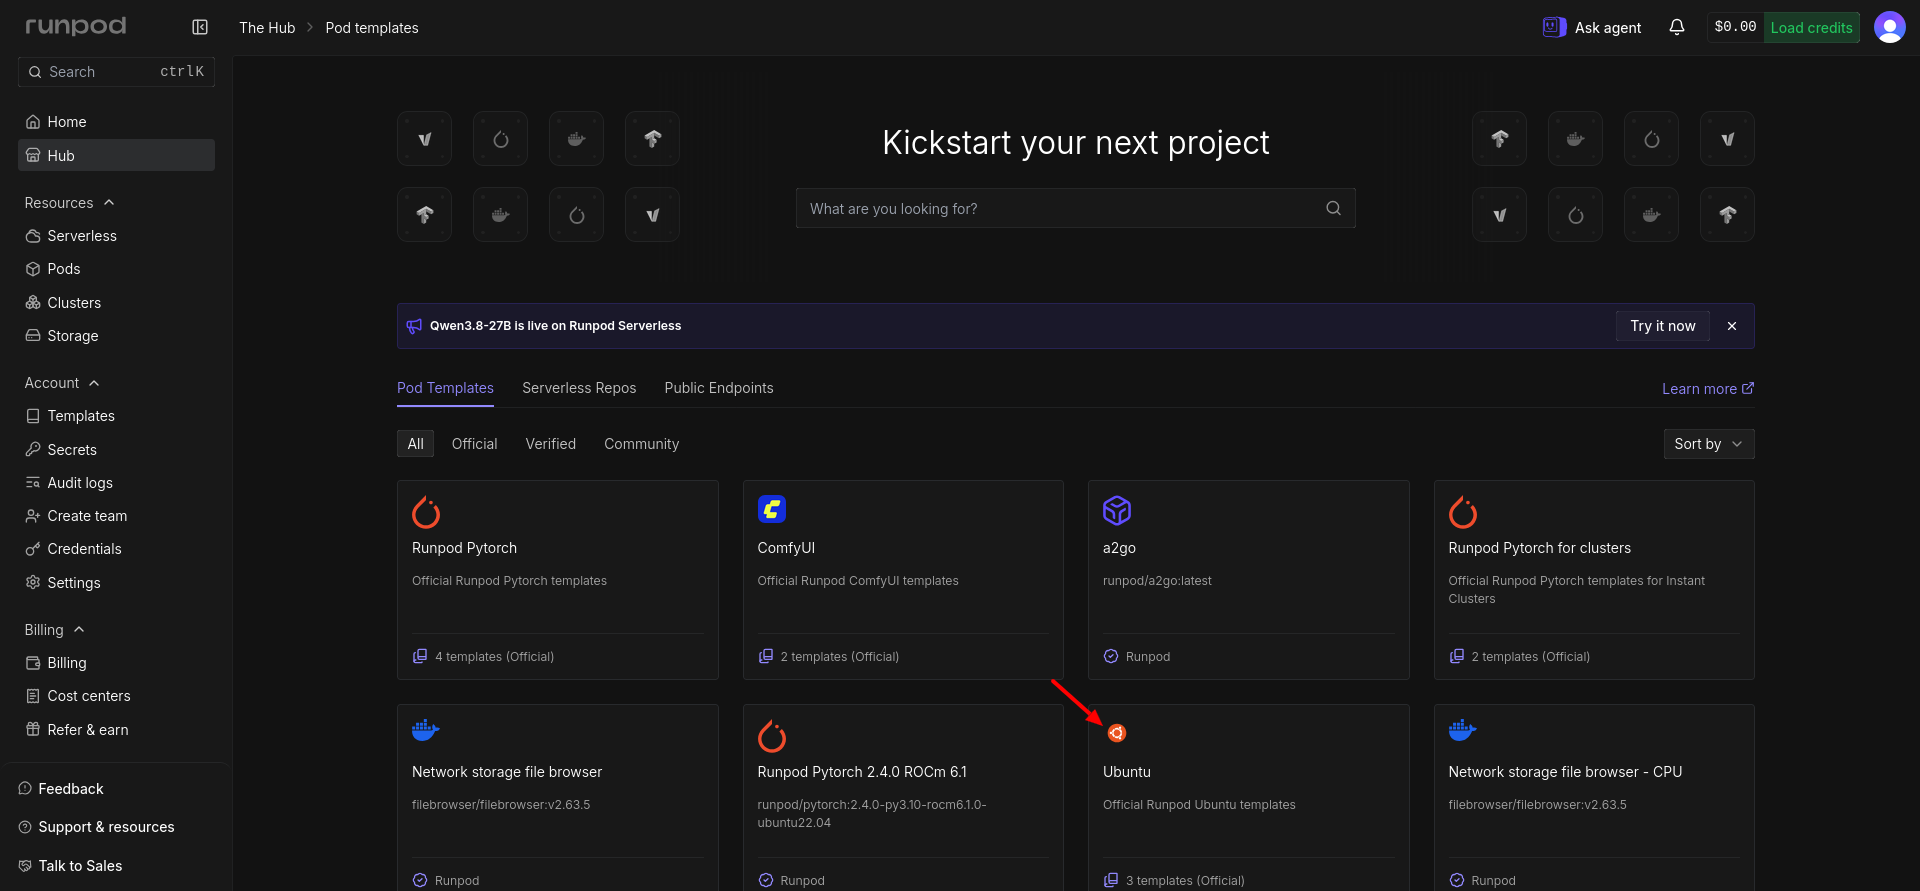This screenshot has height=891, width=1920.
Task: Click the Load credits button
Action: [x=1811, y=28]
